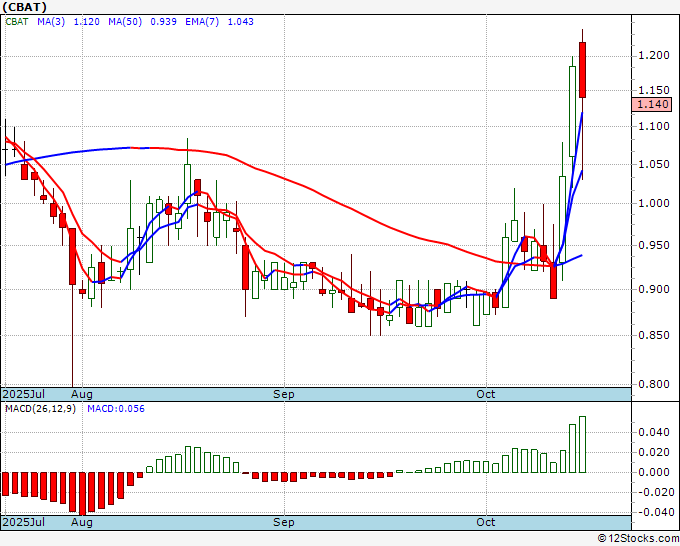Click the 0.000 MACD axis label

(654, 472)
